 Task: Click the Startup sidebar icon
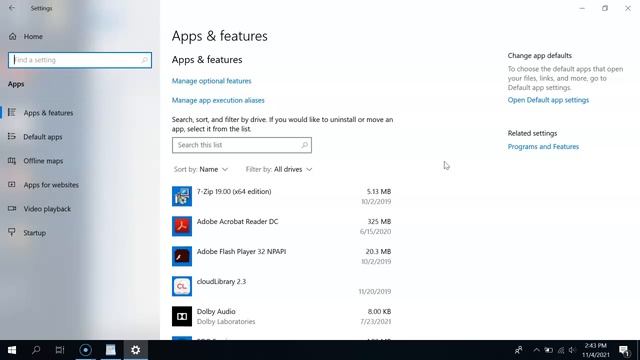tap(12, 232)
